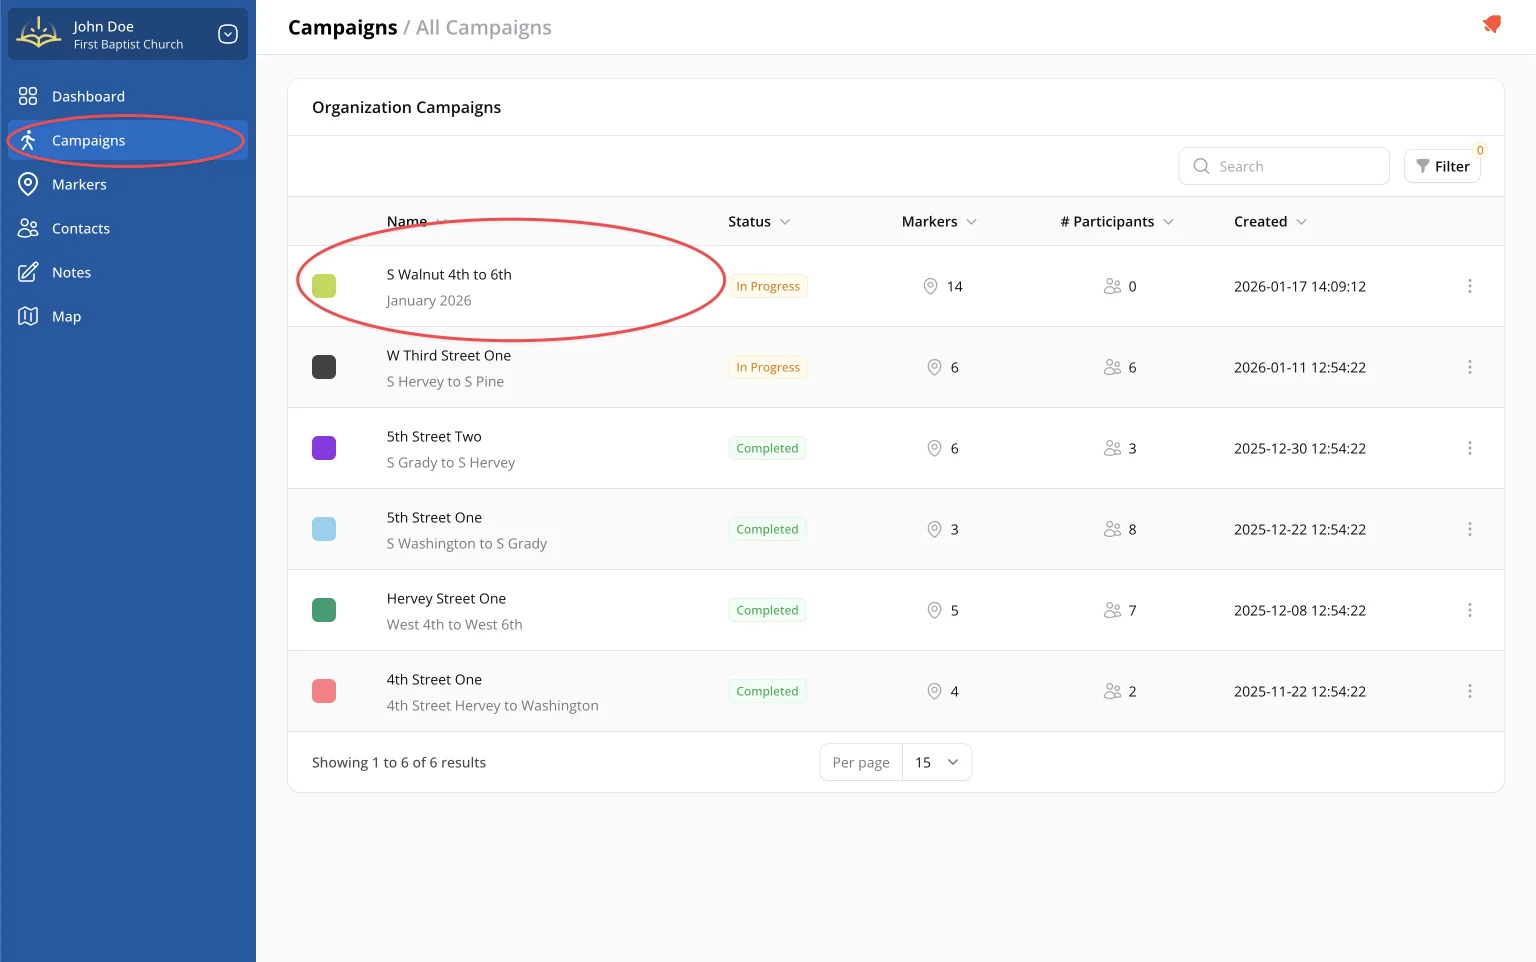
Task: Click the red notification icon at top right
Action: pyautogui.click(x=1491, y=25)
